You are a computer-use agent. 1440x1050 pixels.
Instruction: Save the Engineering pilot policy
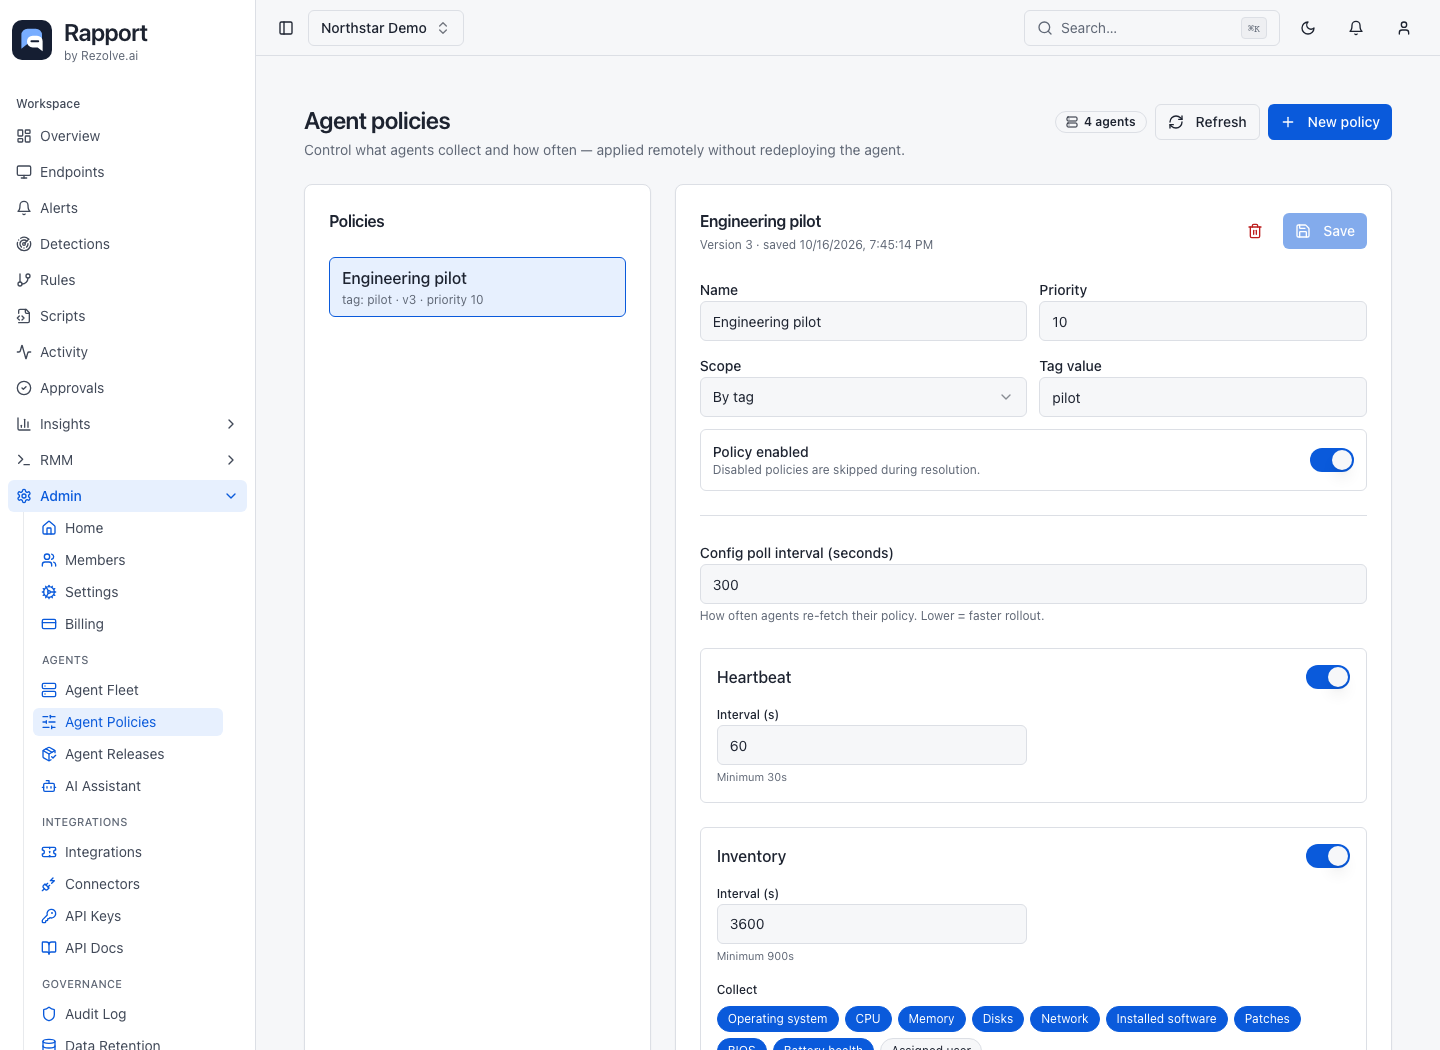tap(1325, 231)
